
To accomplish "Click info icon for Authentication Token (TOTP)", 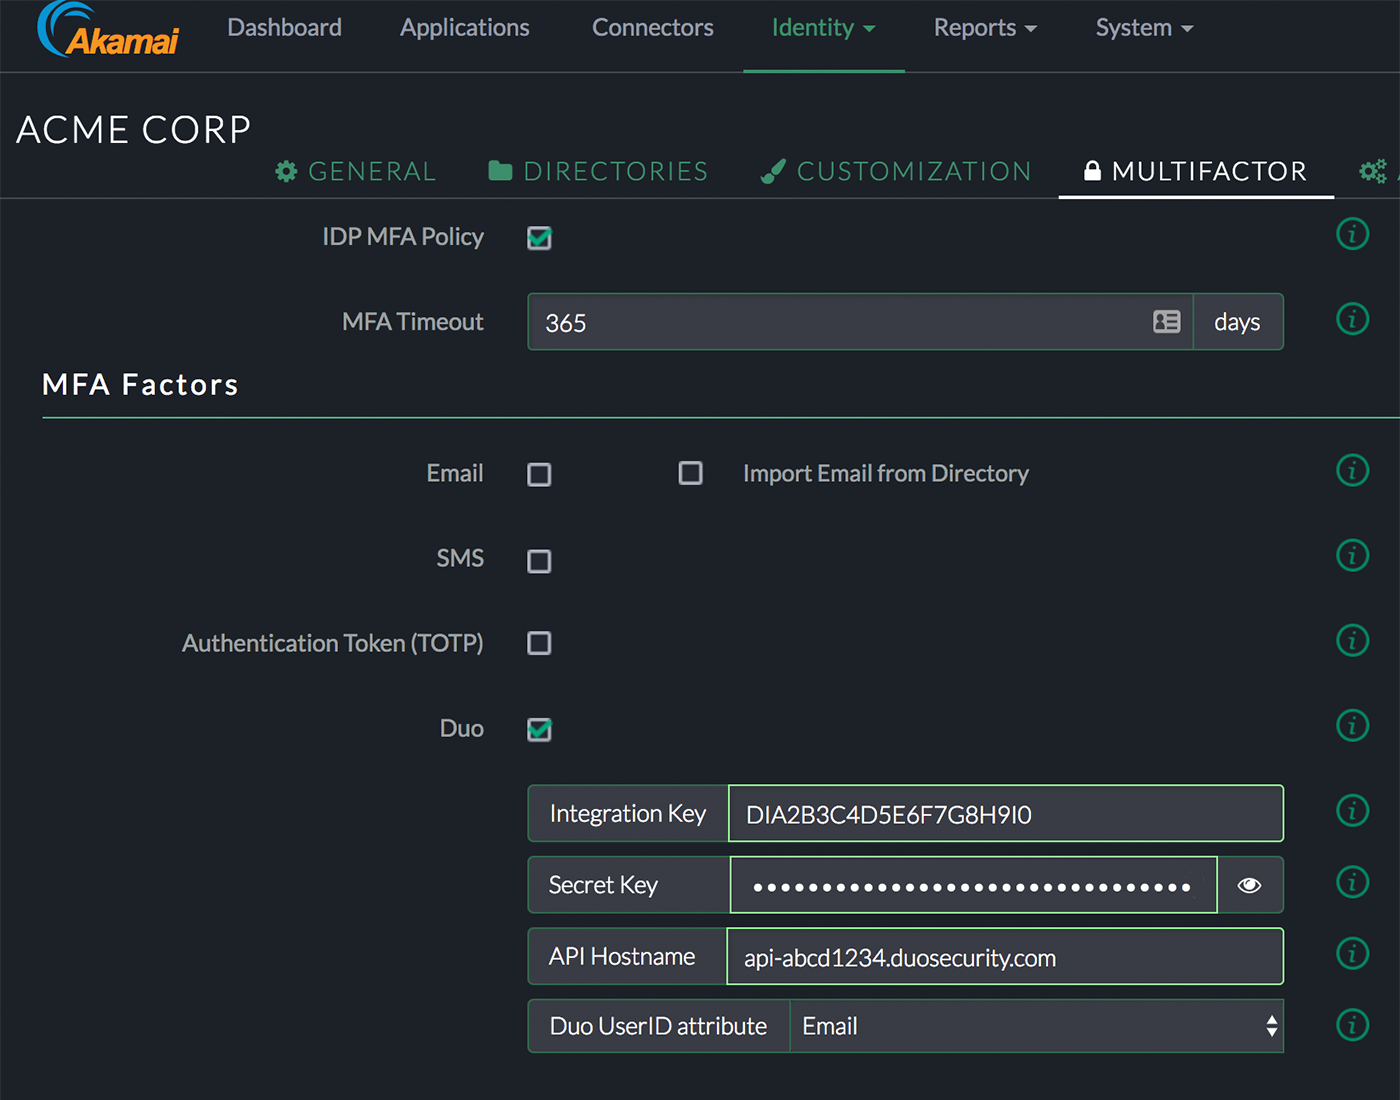I will click(1352, 641).
